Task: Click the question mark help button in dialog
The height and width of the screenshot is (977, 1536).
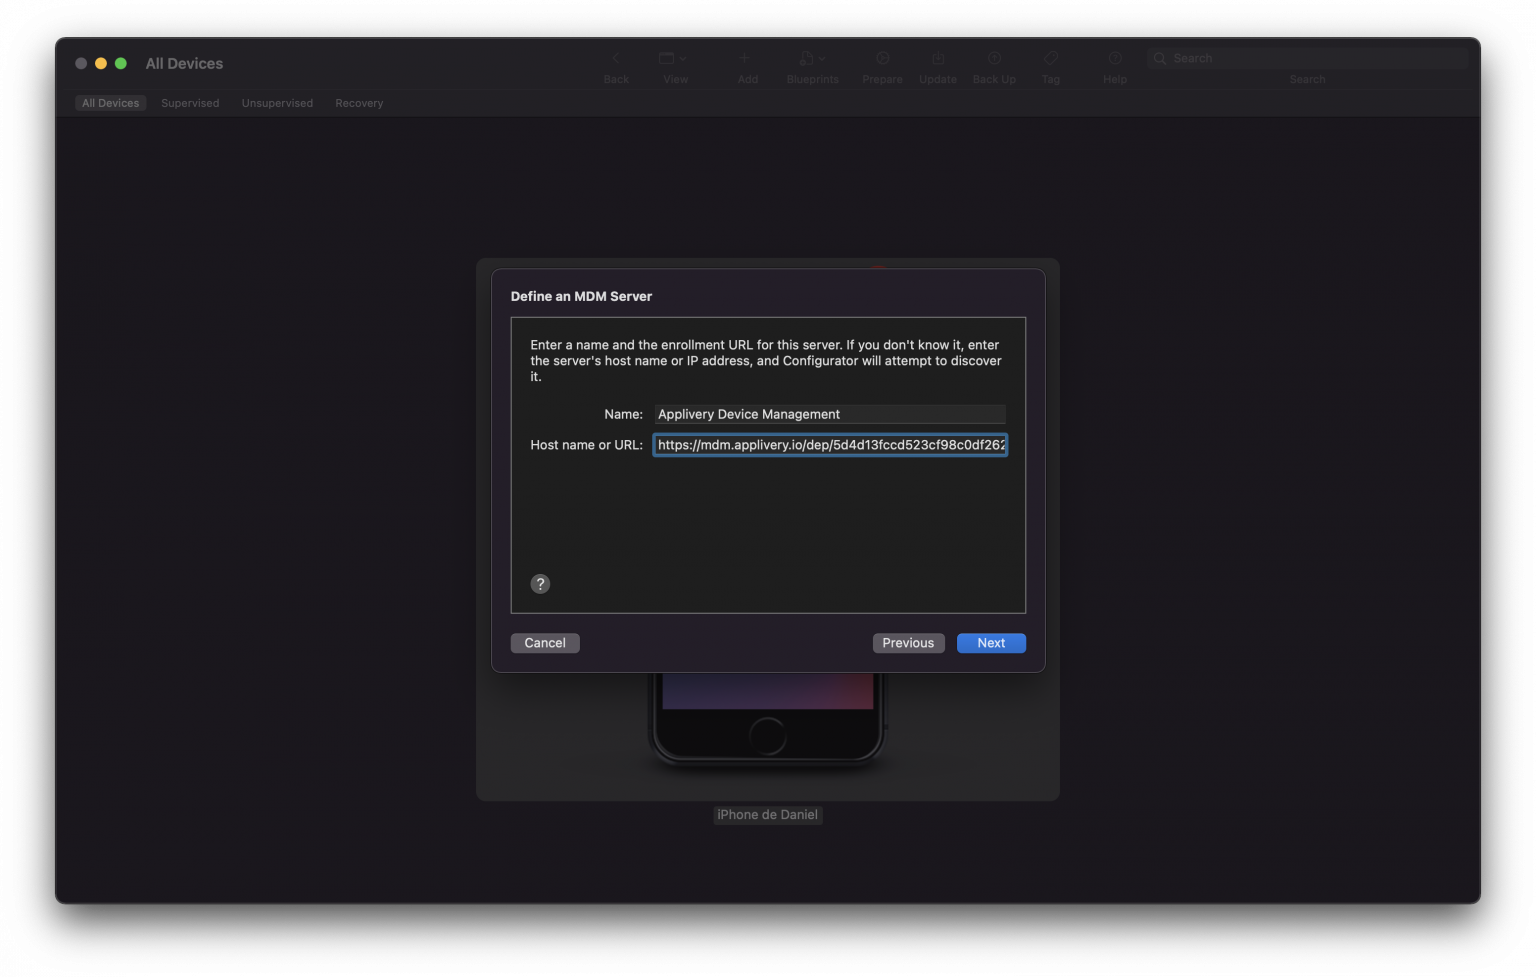Action: 540,584
